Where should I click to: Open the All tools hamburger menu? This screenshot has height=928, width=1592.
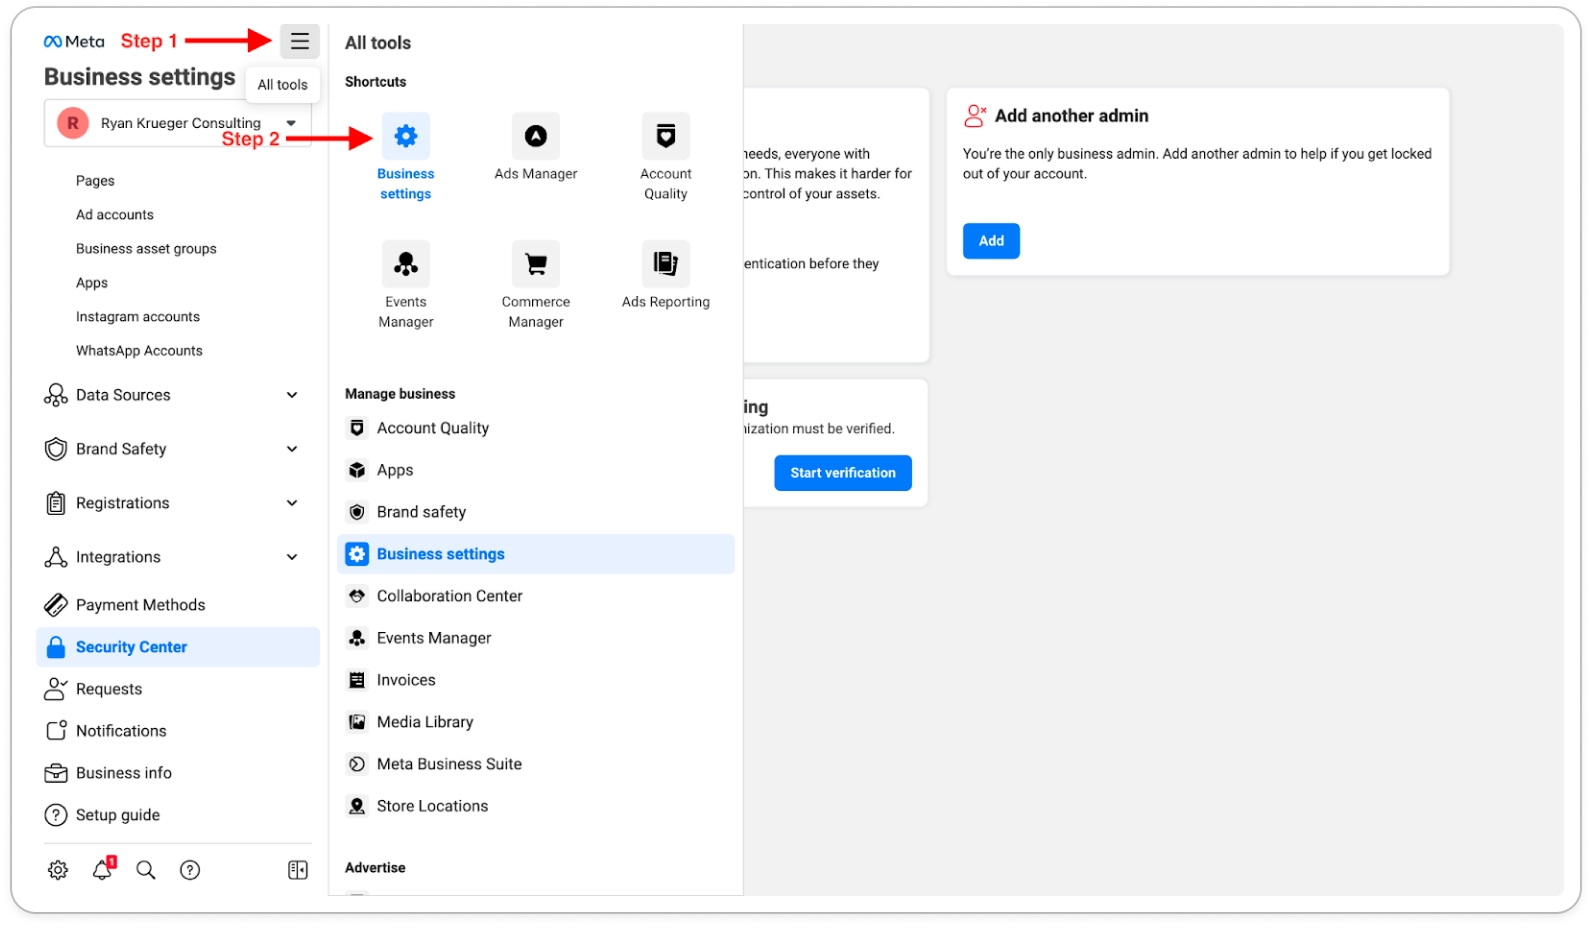(x=299, y=42)
